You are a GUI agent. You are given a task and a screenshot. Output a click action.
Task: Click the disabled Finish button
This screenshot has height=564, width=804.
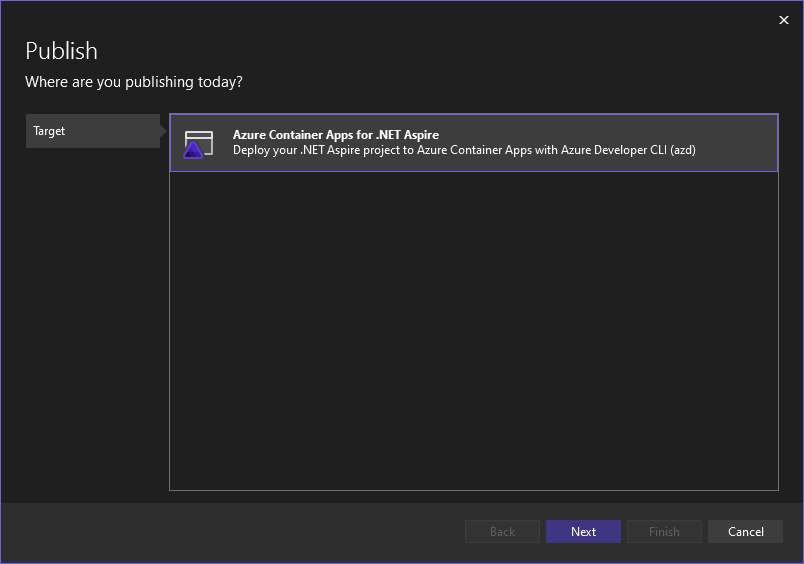click(x=664, y=532)
